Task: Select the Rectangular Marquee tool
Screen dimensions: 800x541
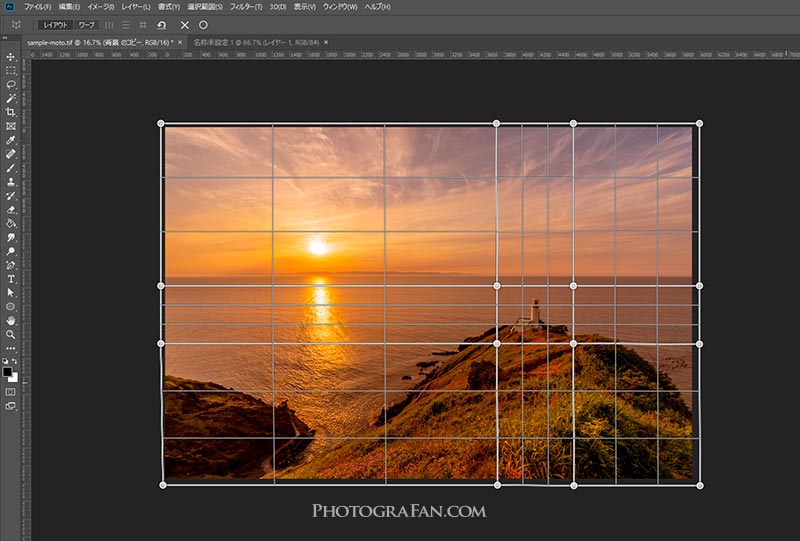Action: point(10,70)
